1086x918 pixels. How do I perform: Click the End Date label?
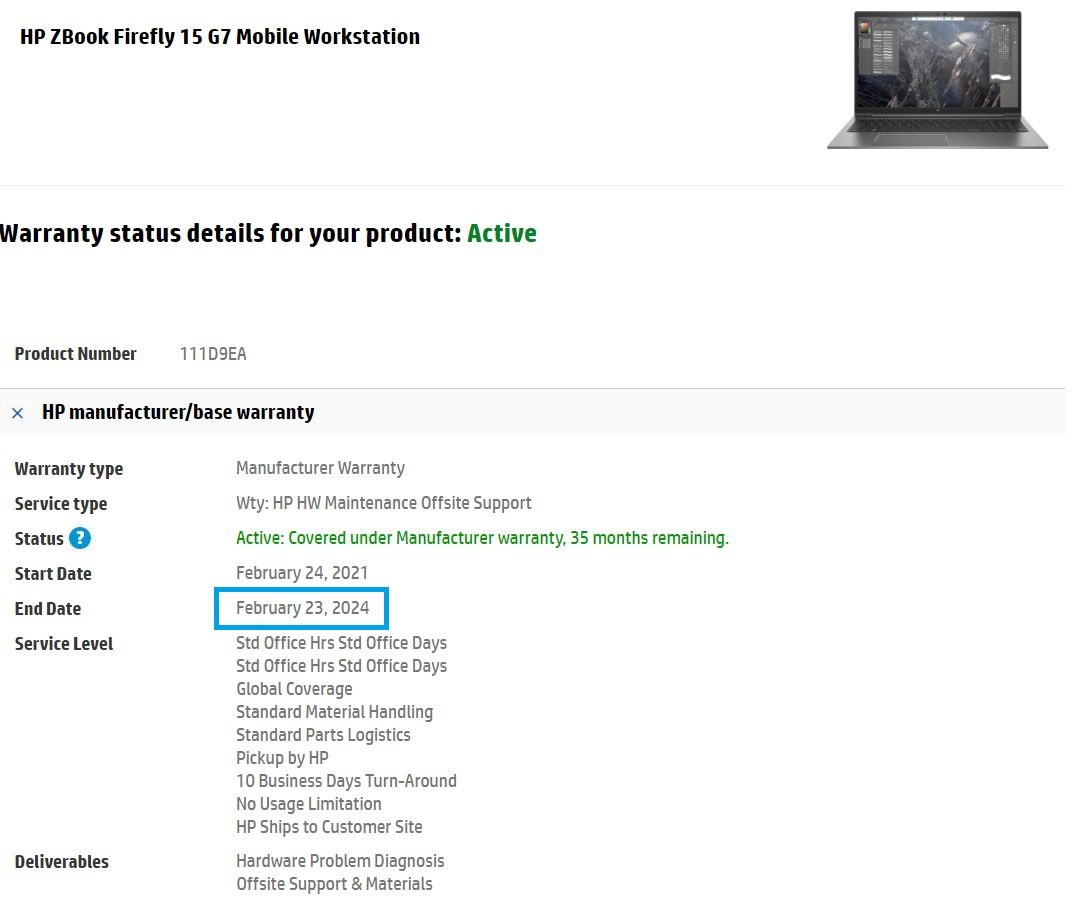(48, 609)
